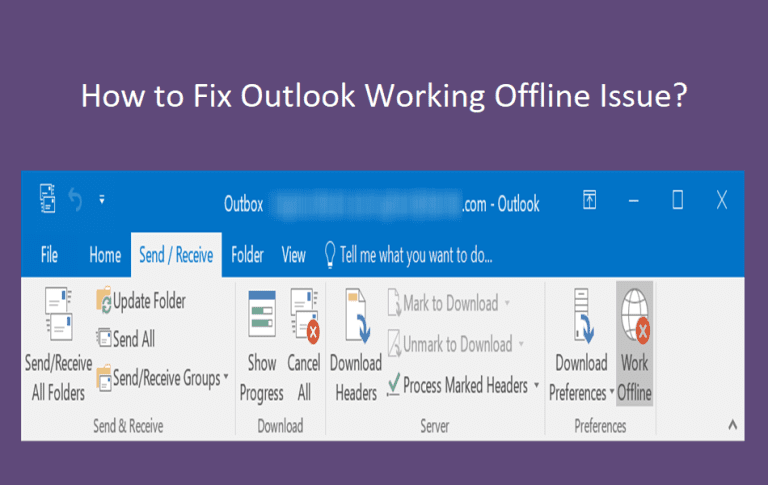Click the Send All envelope icon
Viewport: 768px width, 485px height.
[103, 338]
